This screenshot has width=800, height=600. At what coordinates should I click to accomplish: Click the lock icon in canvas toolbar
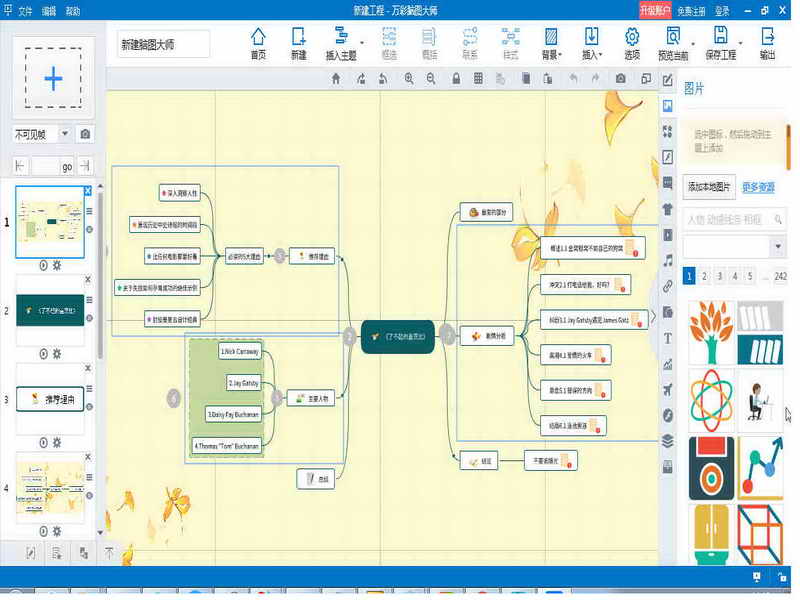[456, 79]
